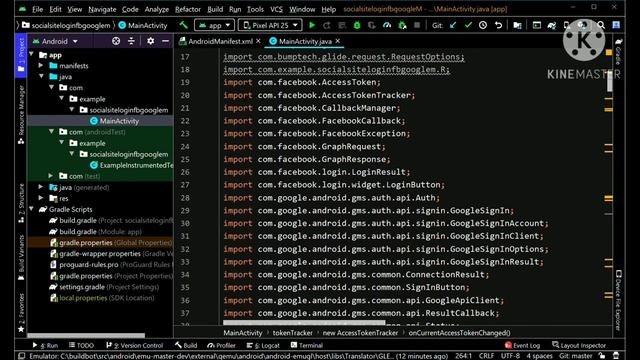640x360 pixels.
Task: Click the tokenTracker breadcrumb
Action: (x=292, y=333)
